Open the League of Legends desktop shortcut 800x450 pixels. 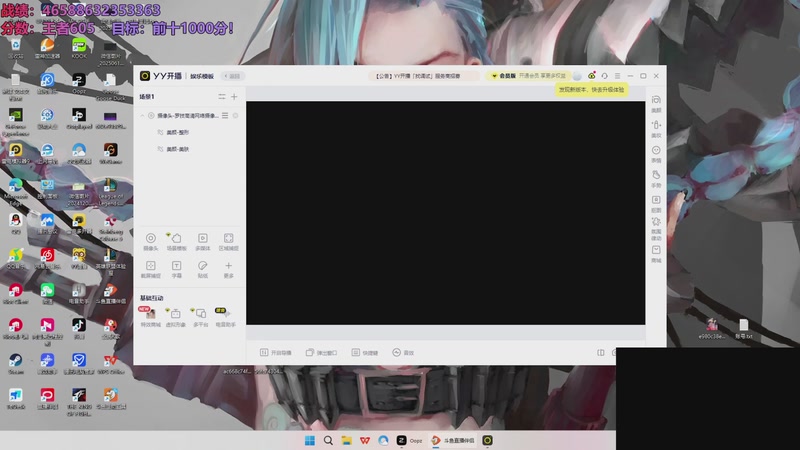(x=110, y=192)
